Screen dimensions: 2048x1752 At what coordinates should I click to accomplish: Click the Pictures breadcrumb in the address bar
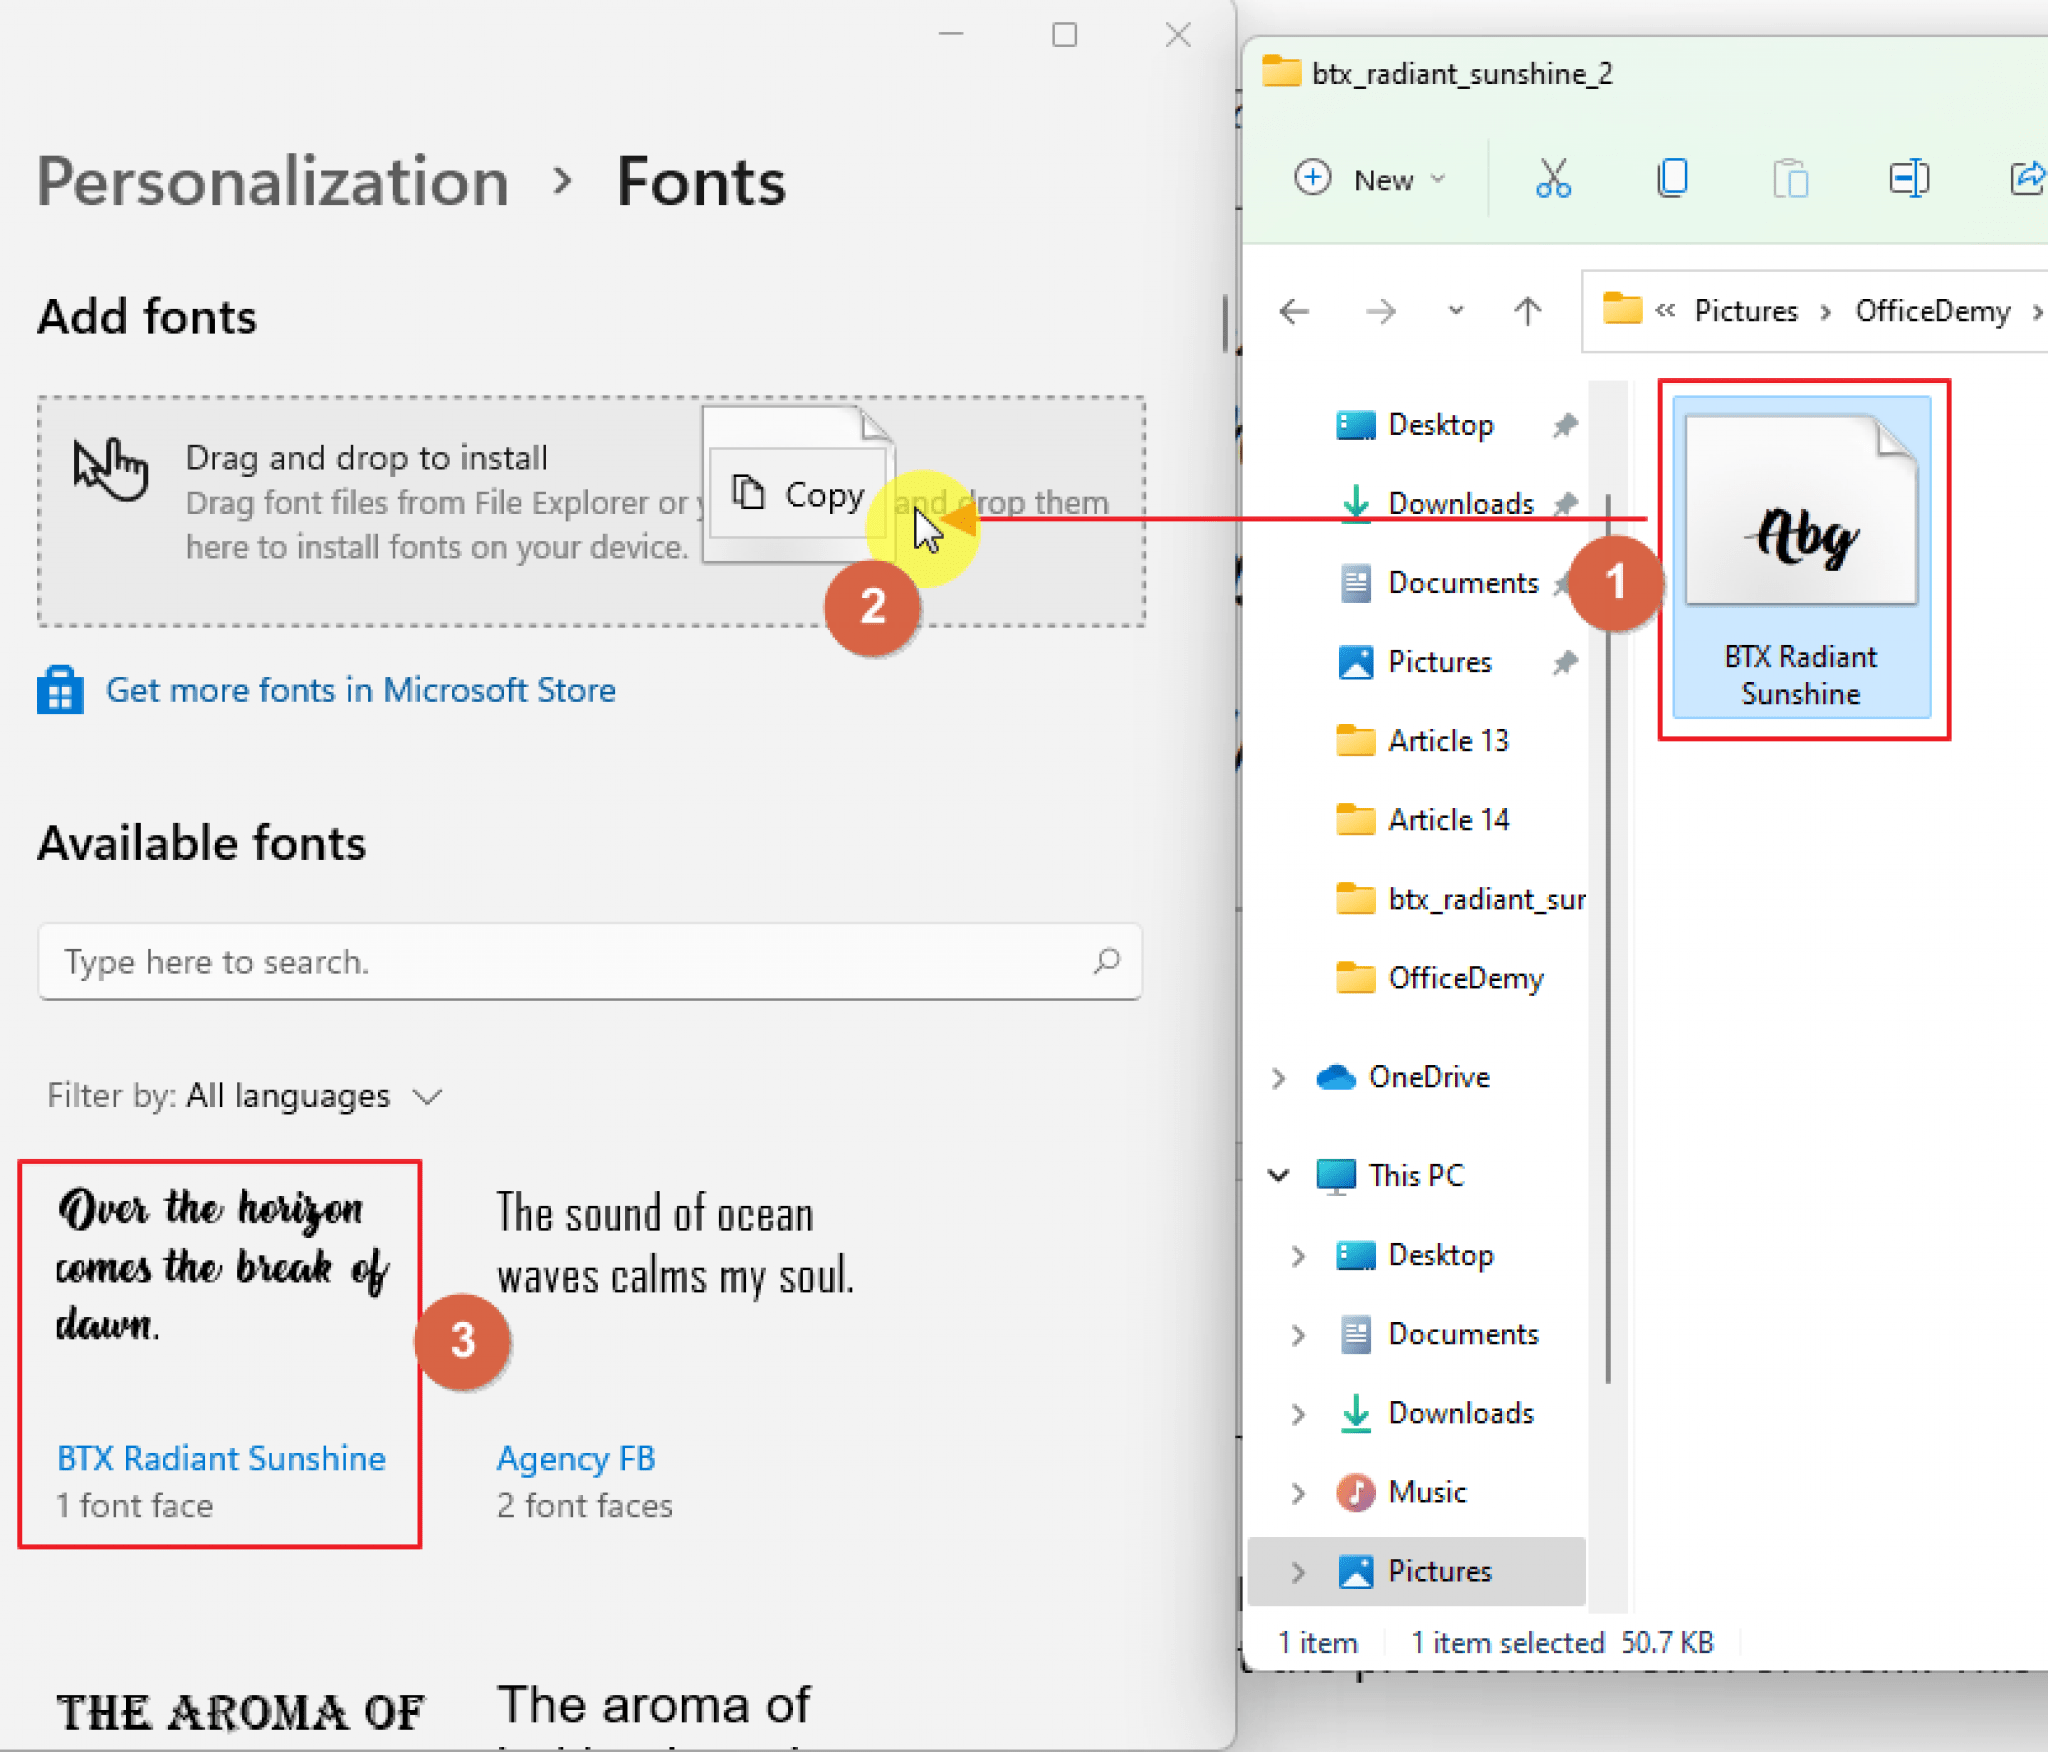[x=1746, y=311]
